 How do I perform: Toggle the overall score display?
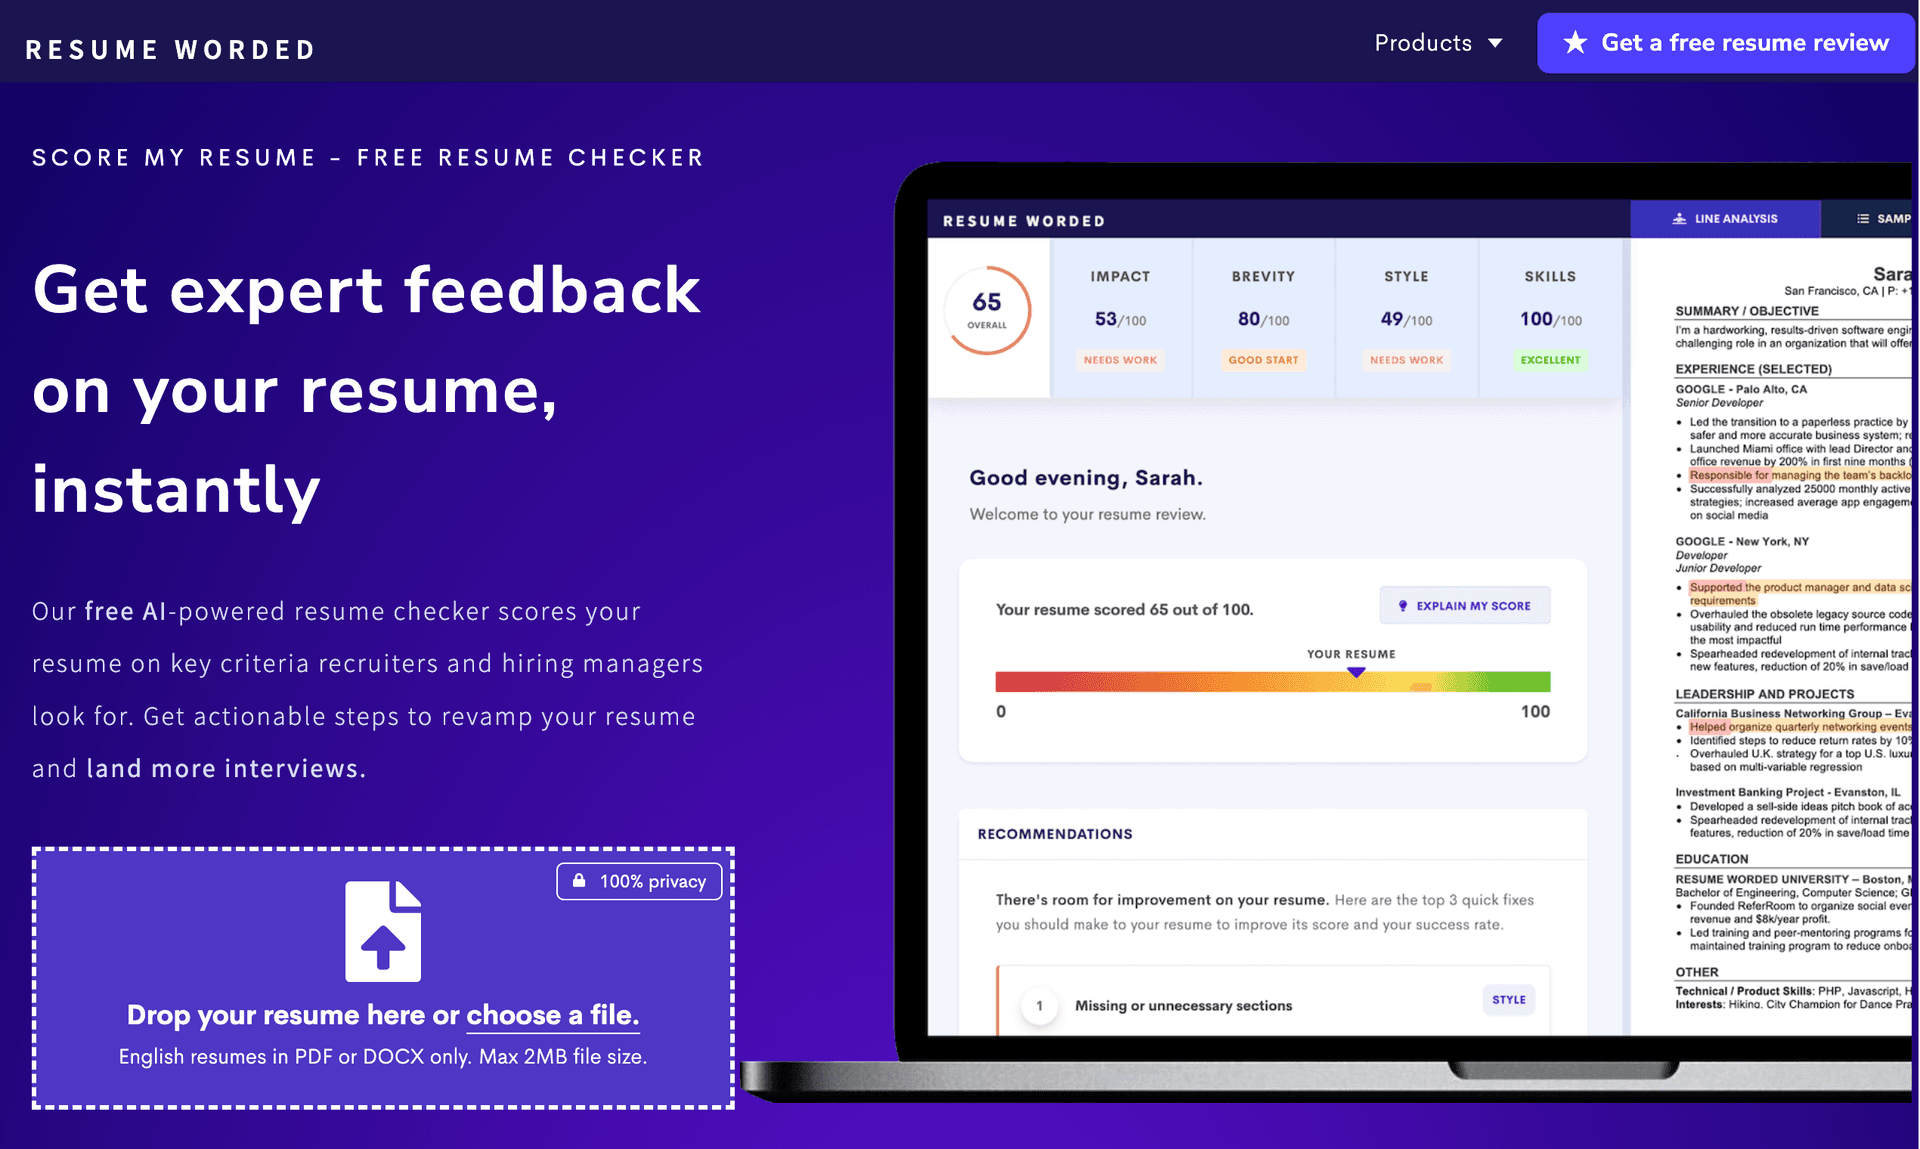987,317
